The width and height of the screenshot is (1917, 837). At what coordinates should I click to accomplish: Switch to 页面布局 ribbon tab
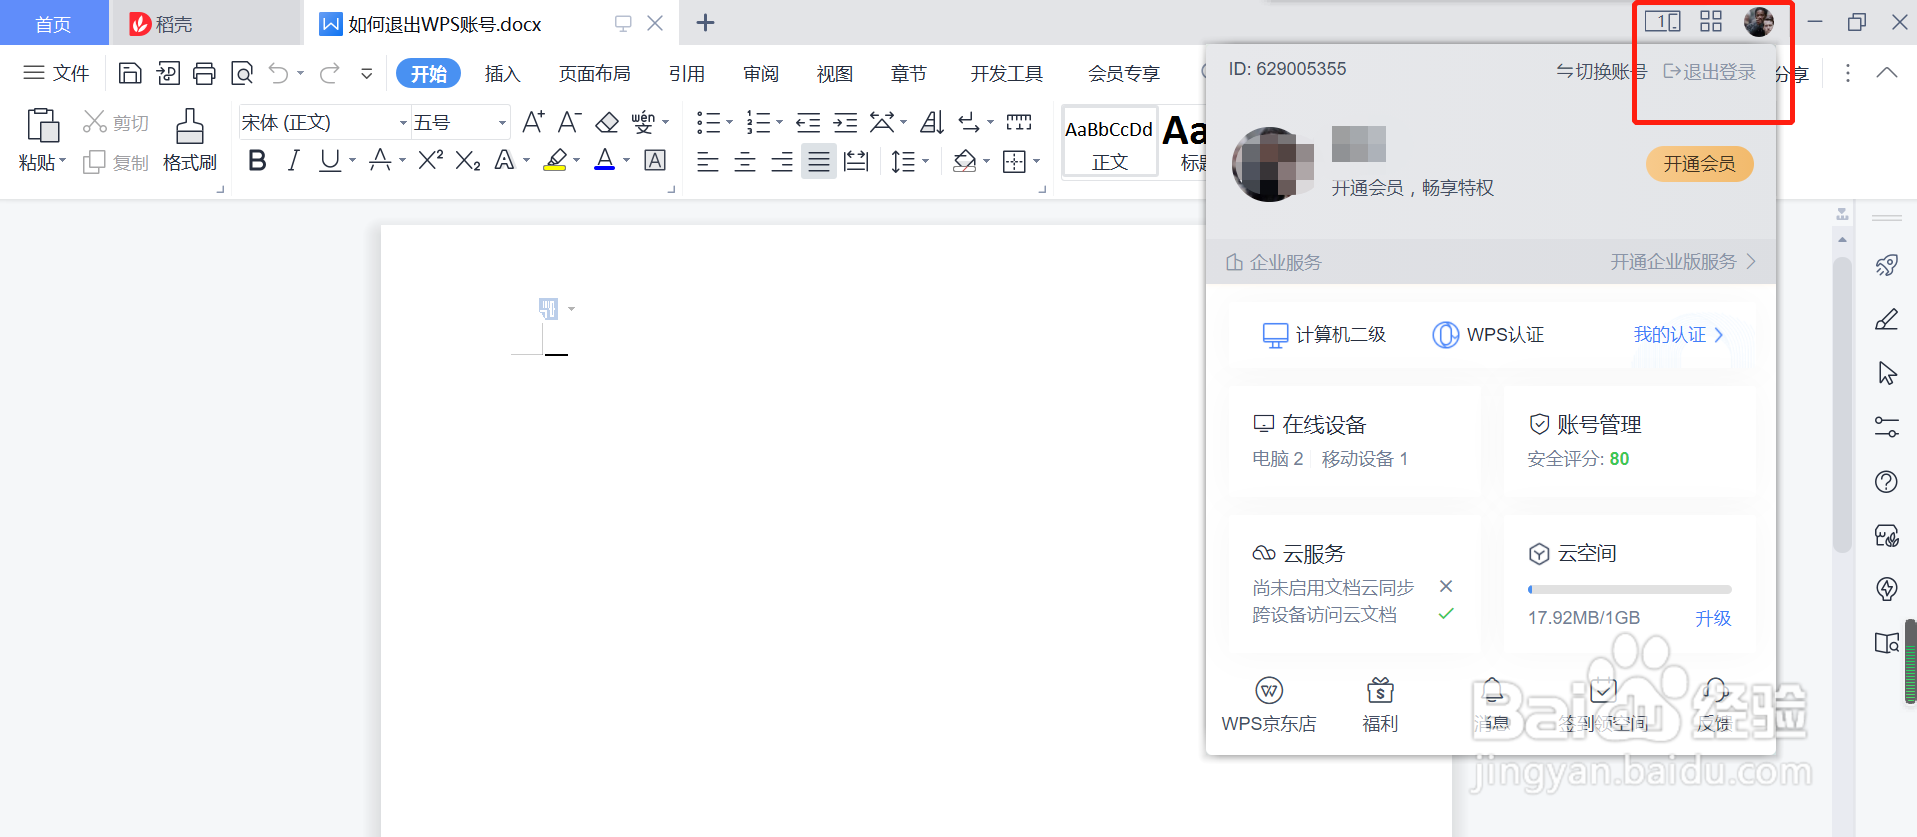(594, 73)
